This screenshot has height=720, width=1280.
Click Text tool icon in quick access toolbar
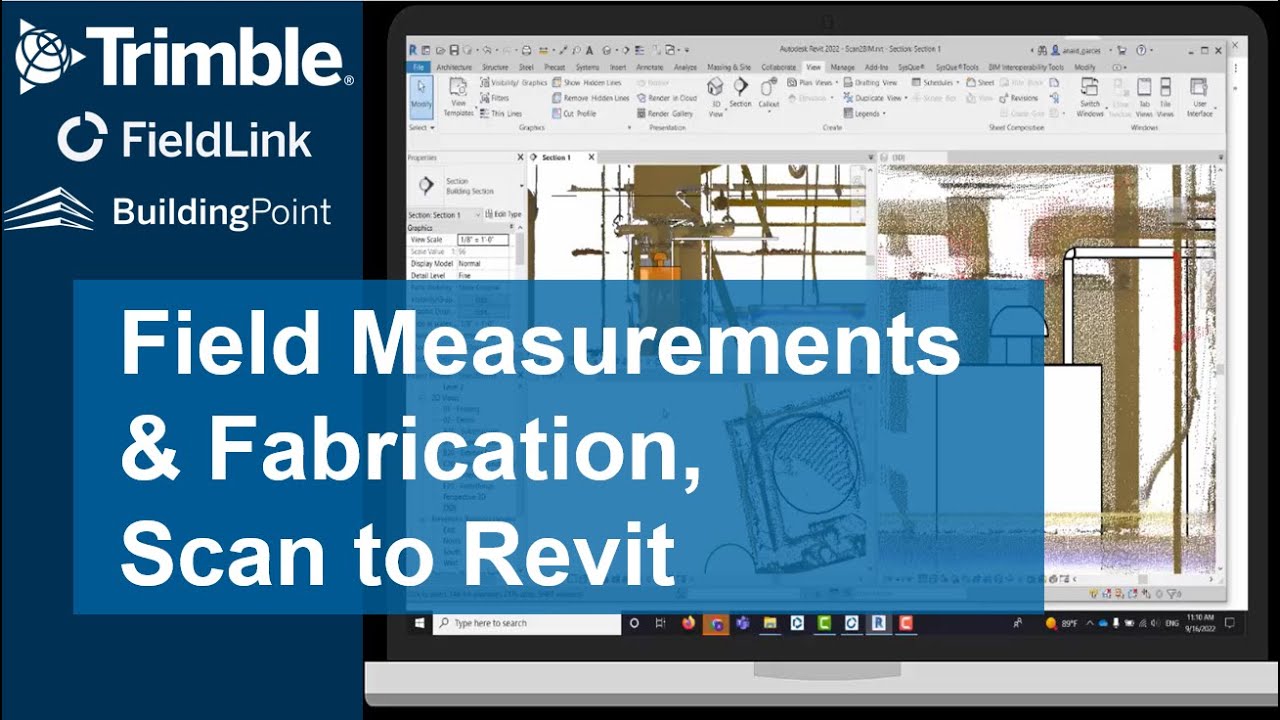tap(590, 49)
